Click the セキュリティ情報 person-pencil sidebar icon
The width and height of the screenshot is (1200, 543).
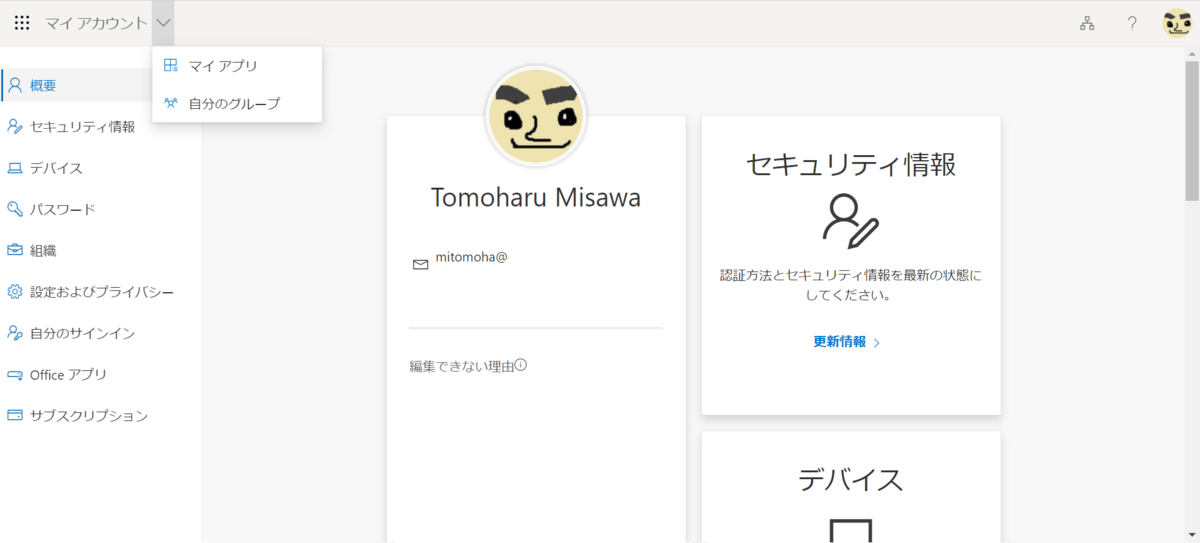coord(15,126)
